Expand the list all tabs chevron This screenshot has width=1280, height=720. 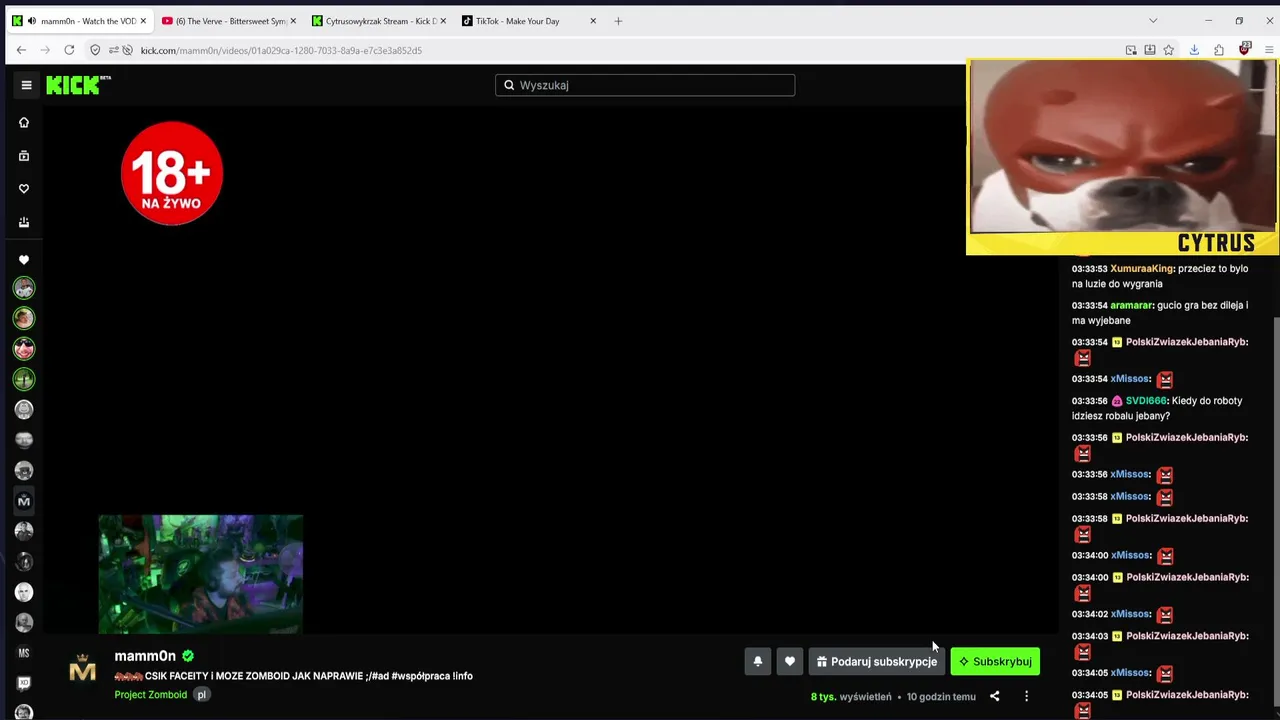point(1153,21)
